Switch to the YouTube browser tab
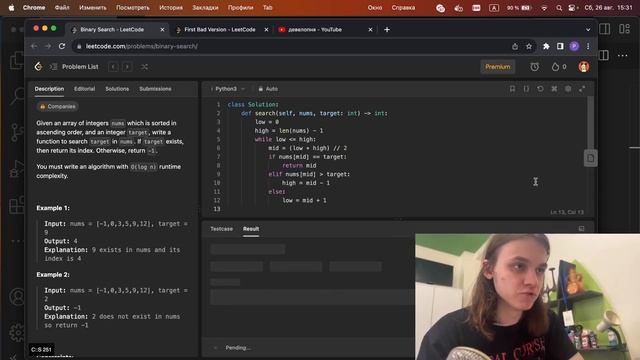Viewport: 640px width, 360px height. tap(315, 30)
